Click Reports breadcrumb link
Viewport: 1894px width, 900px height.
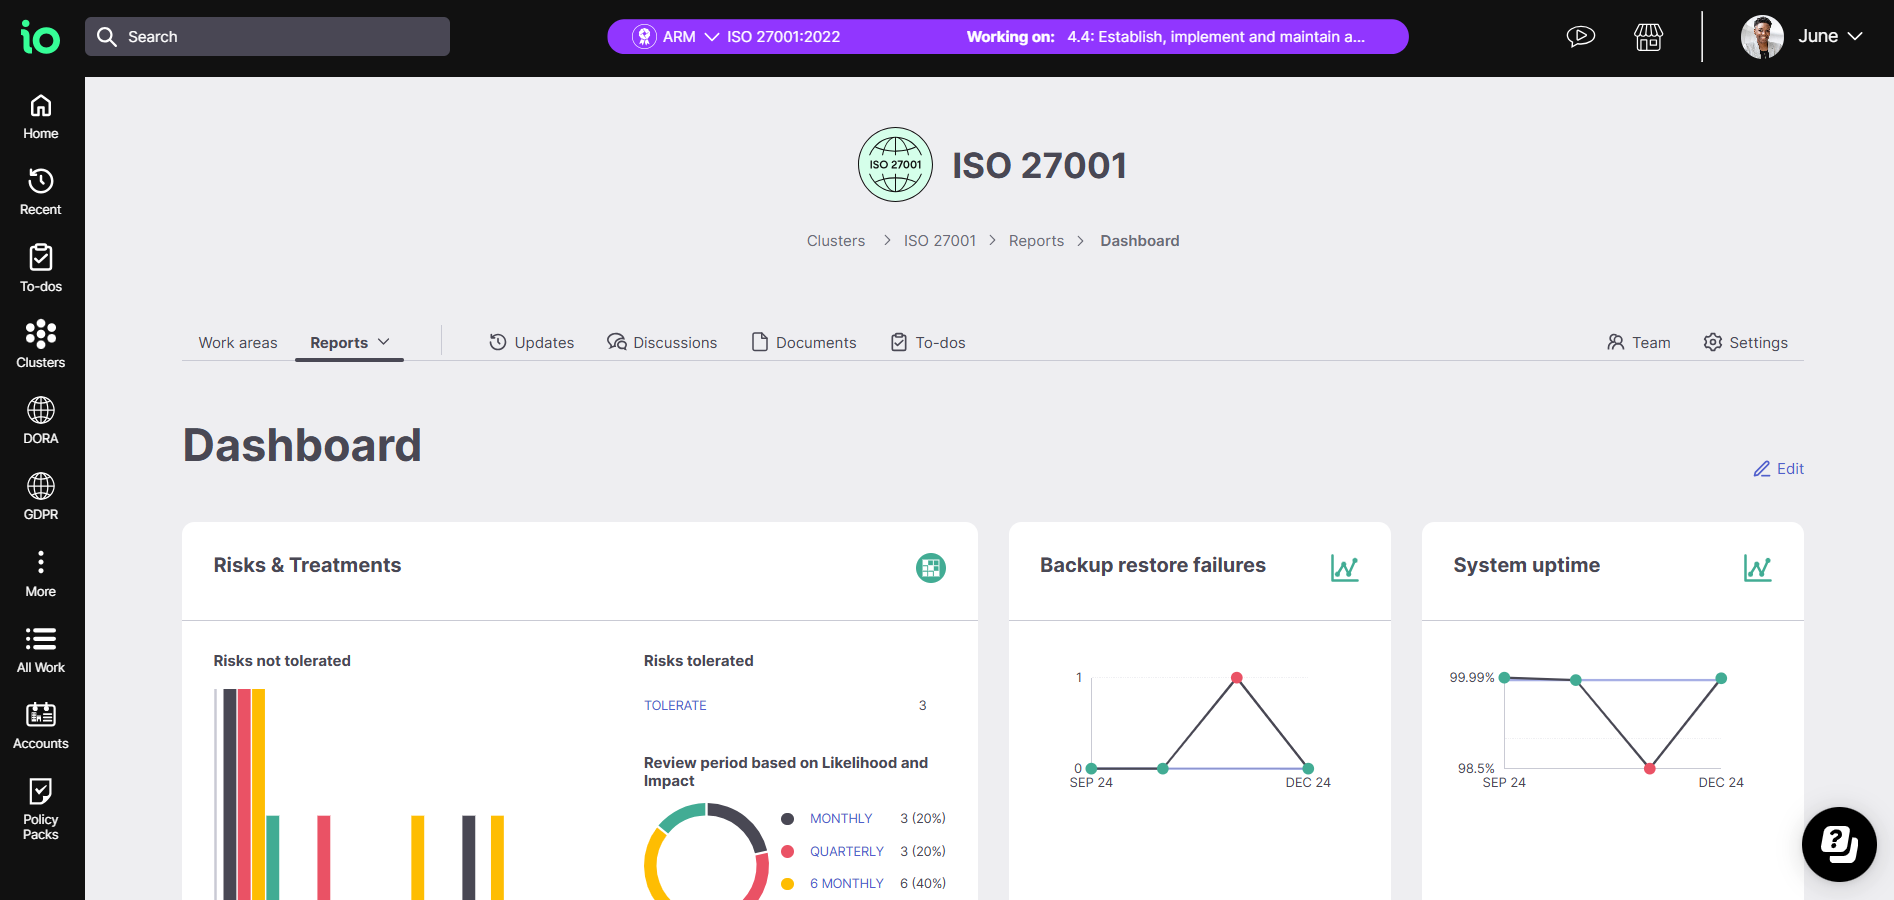click(1036, 241)
